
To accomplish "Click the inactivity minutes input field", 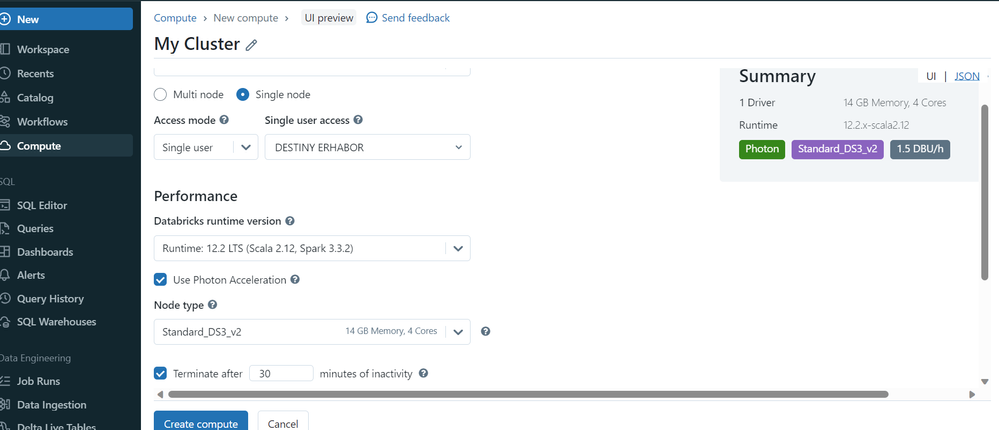I will pos(282,374).
